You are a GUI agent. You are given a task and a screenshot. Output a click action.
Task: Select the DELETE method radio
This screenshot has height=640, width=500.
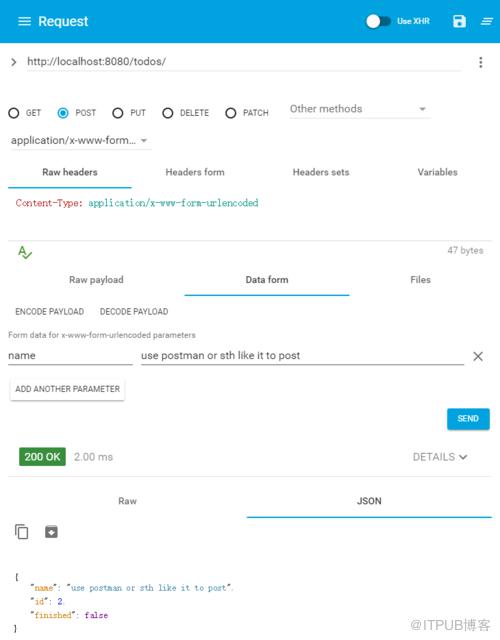coord(167,113)
